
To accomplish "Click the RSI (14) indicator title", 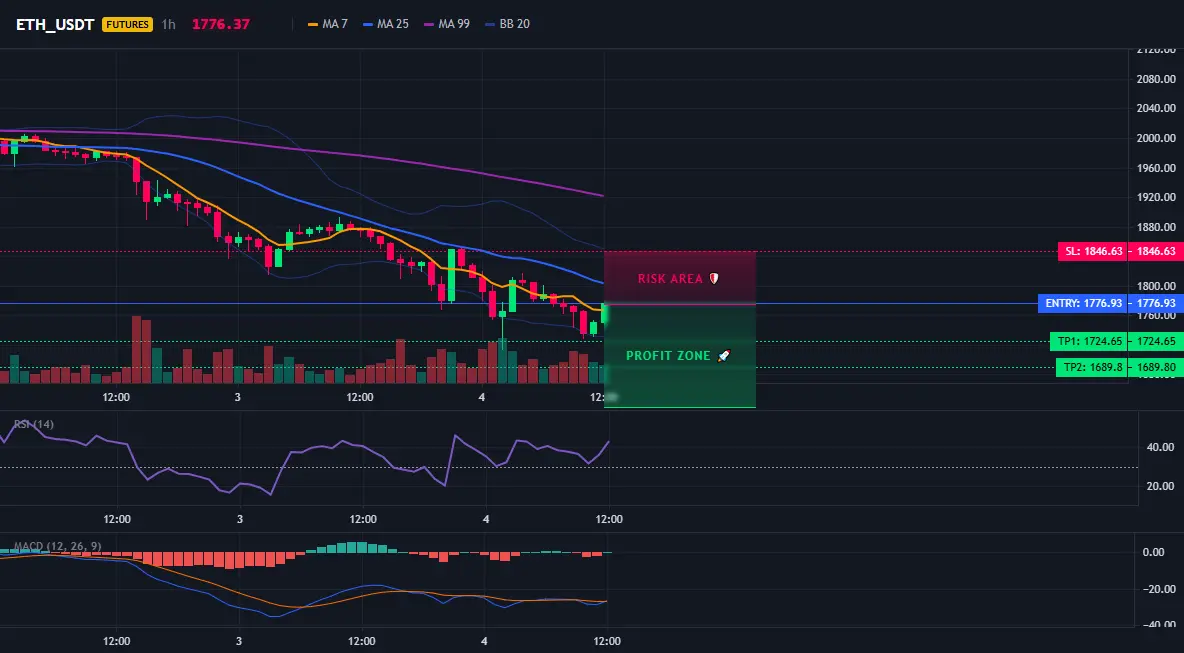I will tap(34, 424).
